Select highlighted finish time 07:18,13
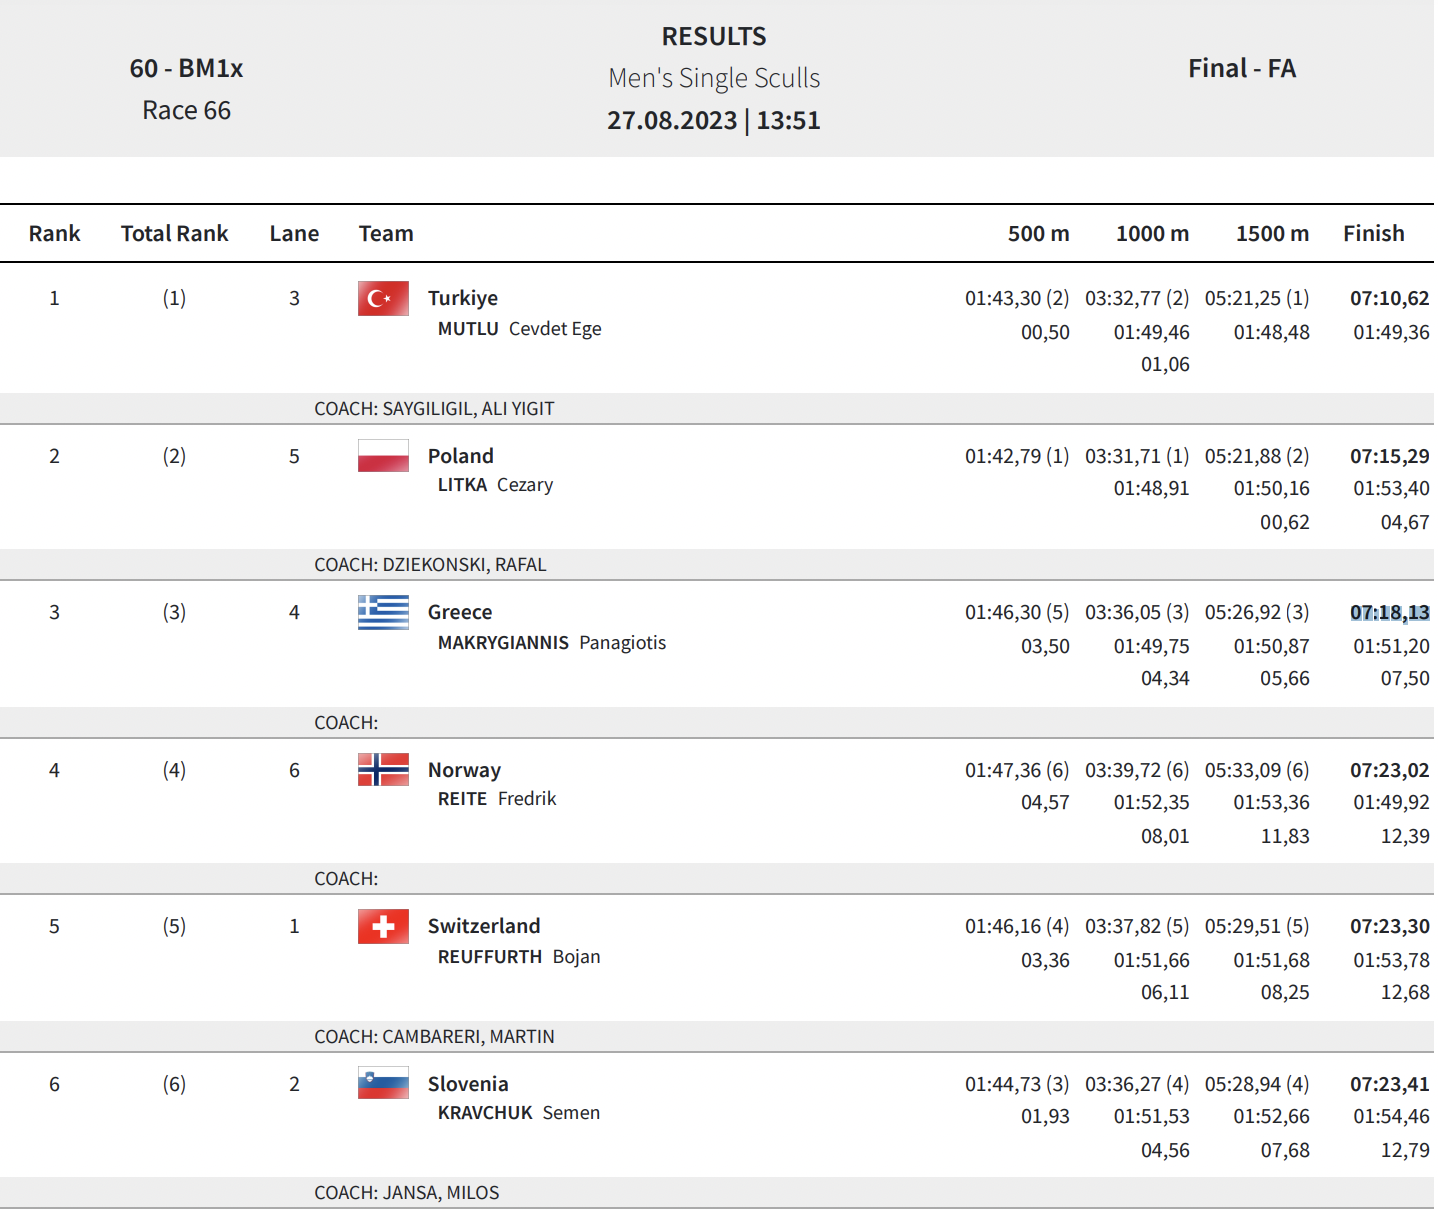1438x1210 pixels. tap(1389, 612)
